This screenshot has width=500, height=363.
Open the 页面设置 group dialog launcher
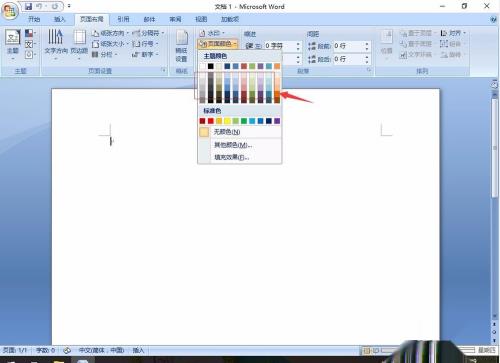[163, 70]
